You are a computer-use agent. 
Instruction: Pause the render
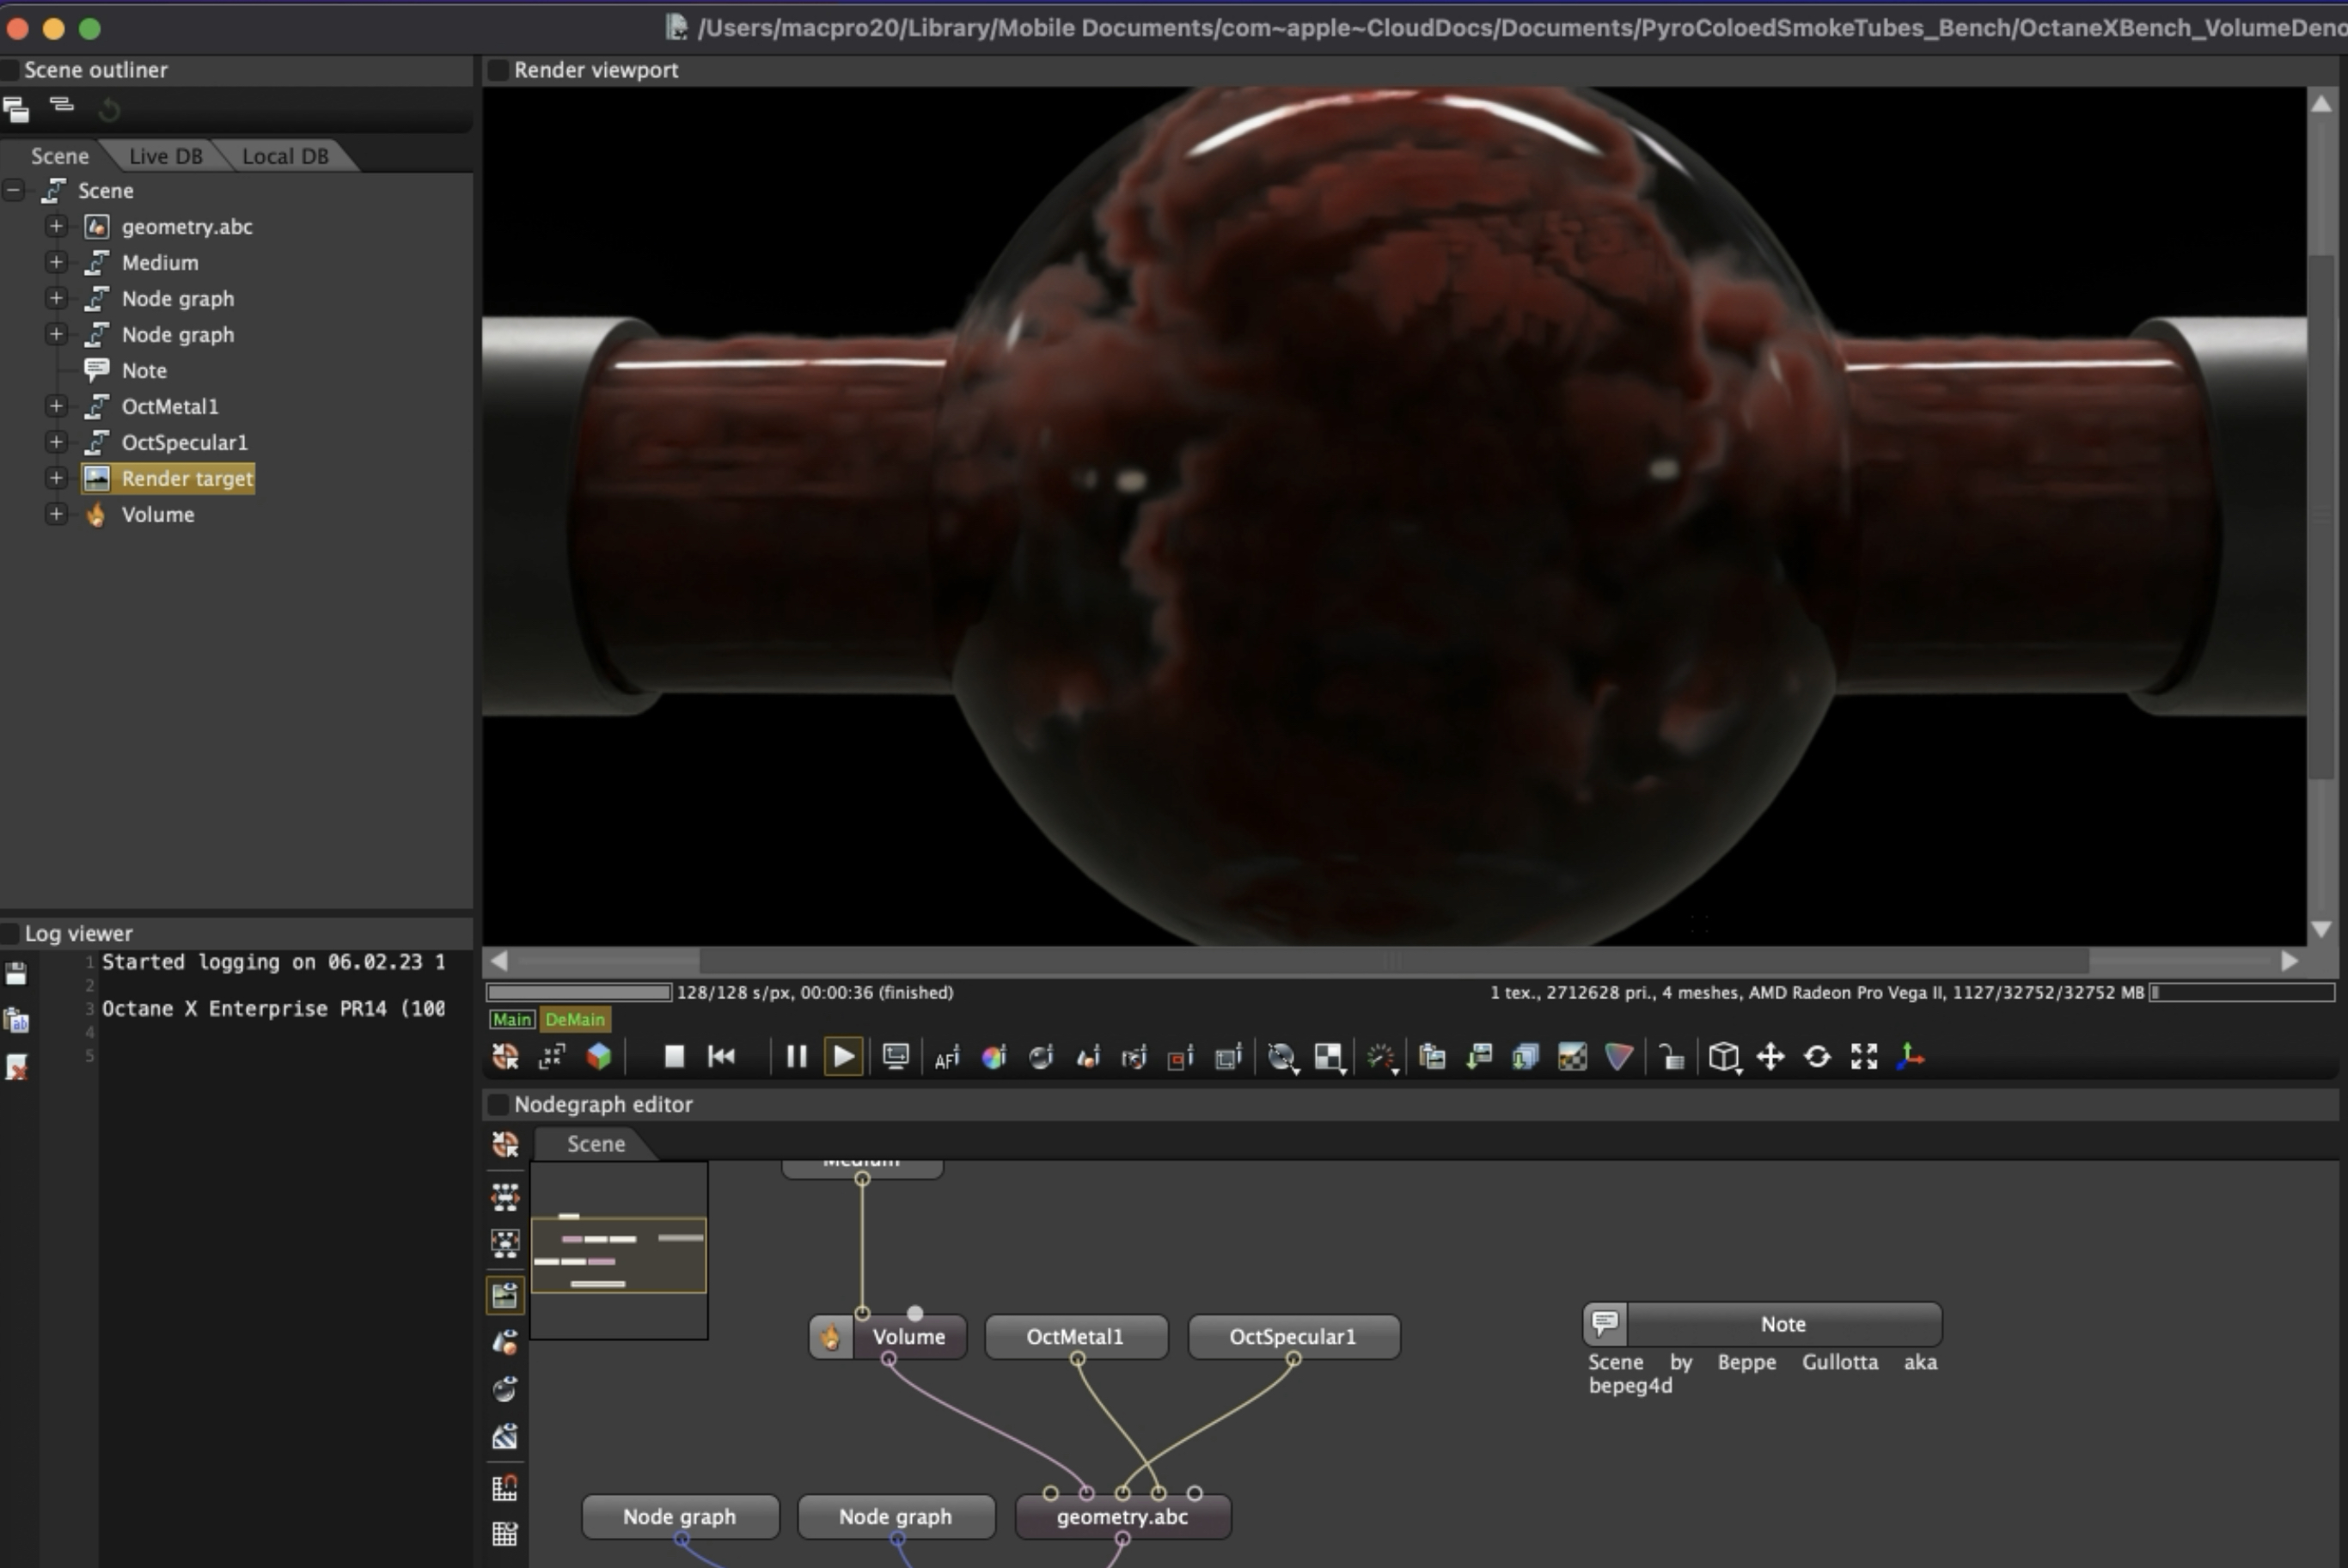coord(796,1056)
